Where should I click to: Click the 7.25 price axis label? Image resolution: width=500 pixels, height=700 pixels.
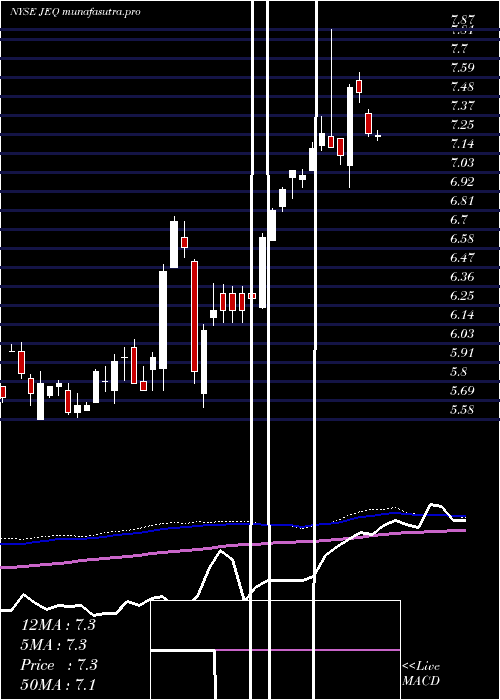pos(462,125)
